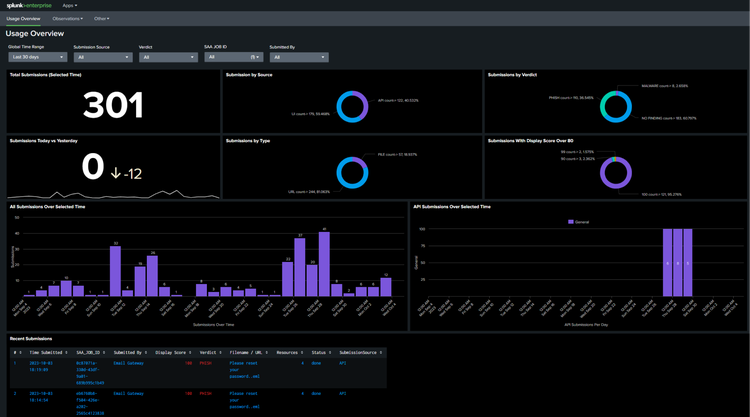Screen dimensions: 750x417
Task: Click the total submissions value 301
Action: [112, 105]
